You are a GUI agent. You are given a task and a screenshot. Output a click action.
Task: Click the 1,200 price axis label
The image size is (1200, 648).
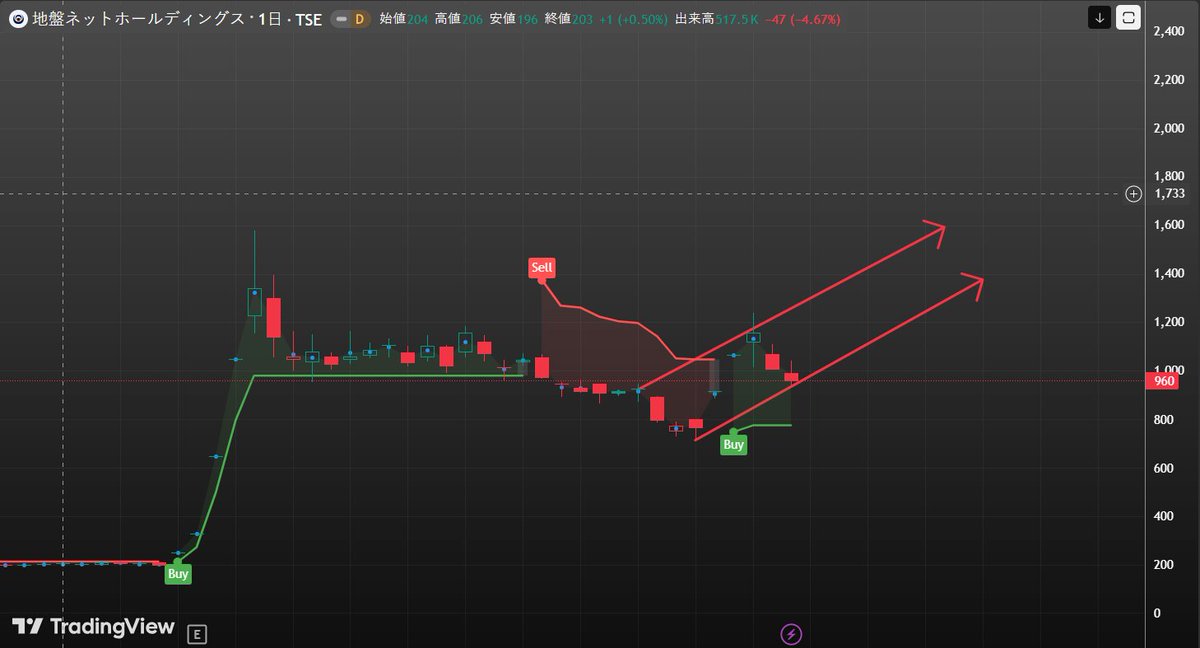click(1169, 322)
